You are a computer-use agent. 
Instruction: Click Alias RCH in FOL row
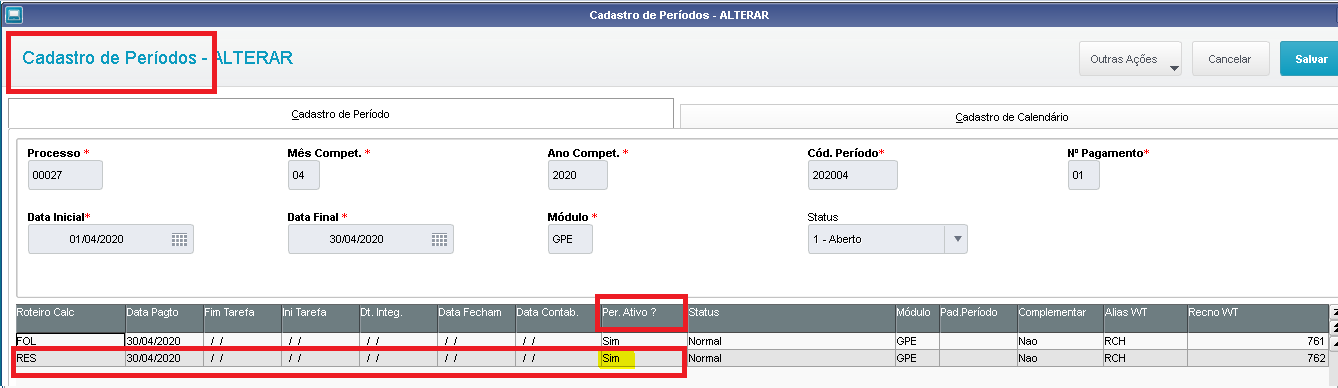click(x=1145, y=340)
